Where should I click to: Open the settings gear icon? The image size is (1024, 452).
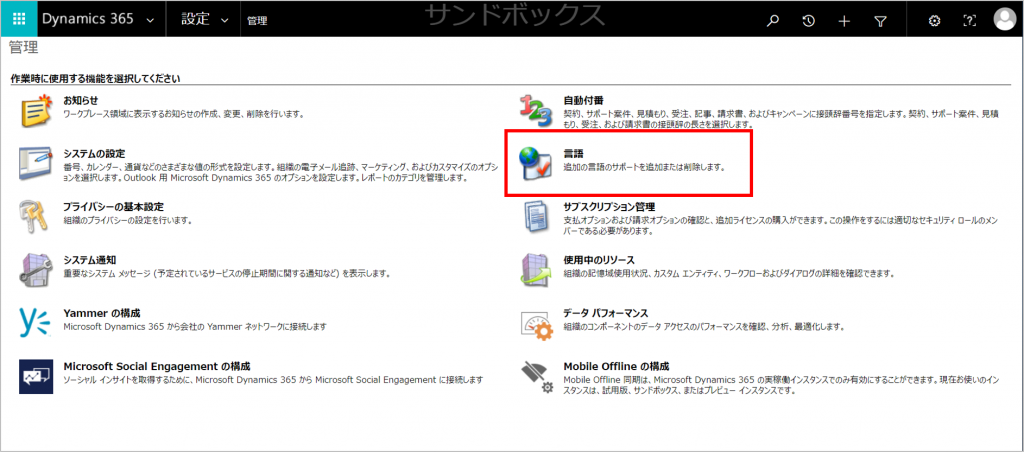(935, 20)
